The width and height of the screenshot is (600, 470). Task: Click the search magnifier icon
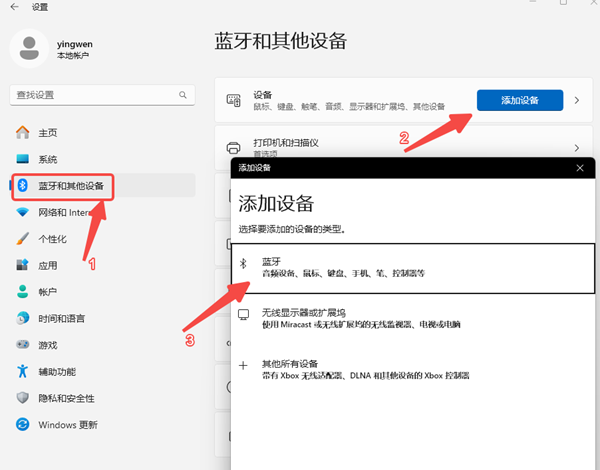[183, 94]
